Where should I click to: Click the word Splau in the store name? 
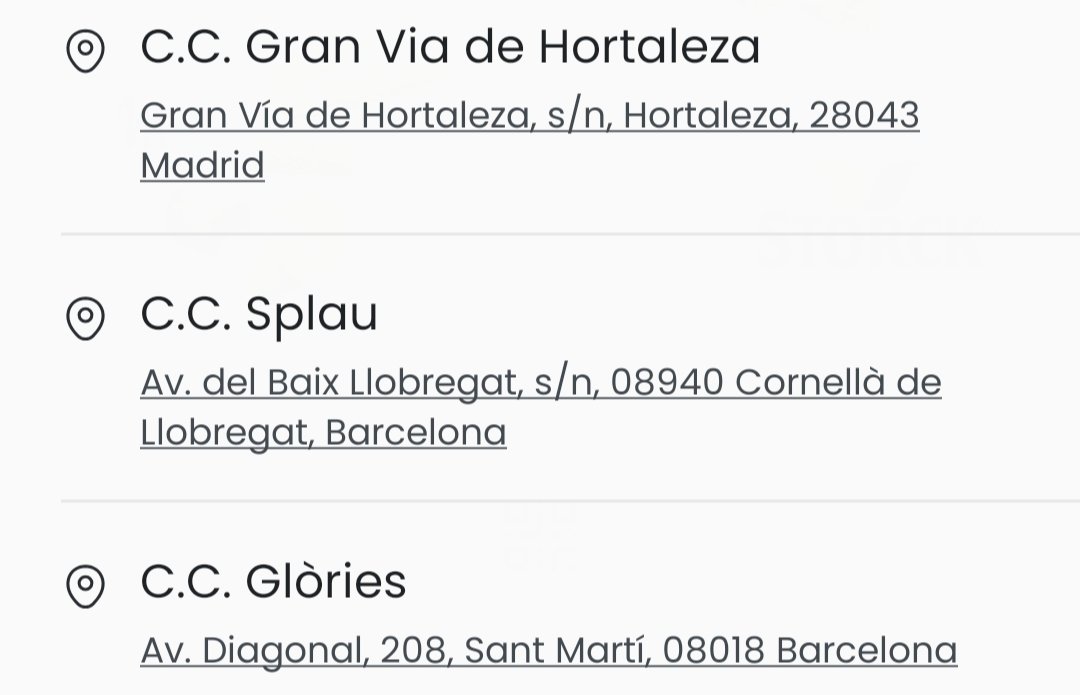(x=311, y=316)
